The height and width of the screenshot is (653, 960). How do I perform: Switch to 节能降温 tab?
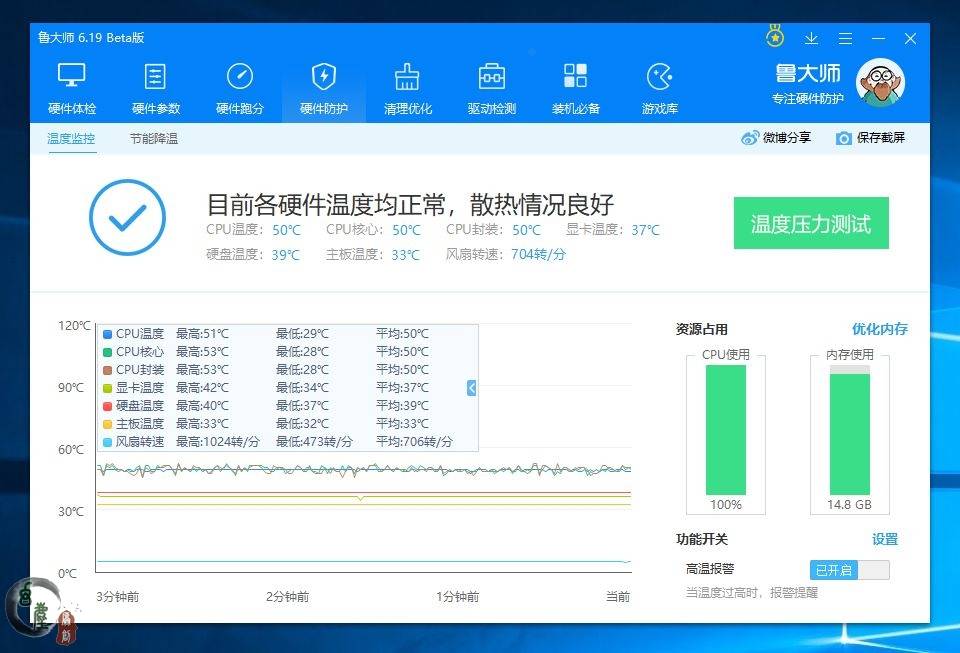click(154, 139)
